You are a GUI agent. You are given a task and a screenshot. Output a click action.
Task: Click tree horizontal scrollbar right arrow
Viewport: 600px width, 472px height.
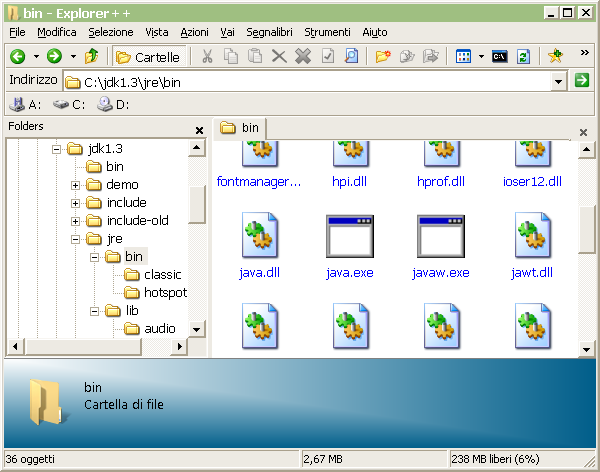point(179,346)
